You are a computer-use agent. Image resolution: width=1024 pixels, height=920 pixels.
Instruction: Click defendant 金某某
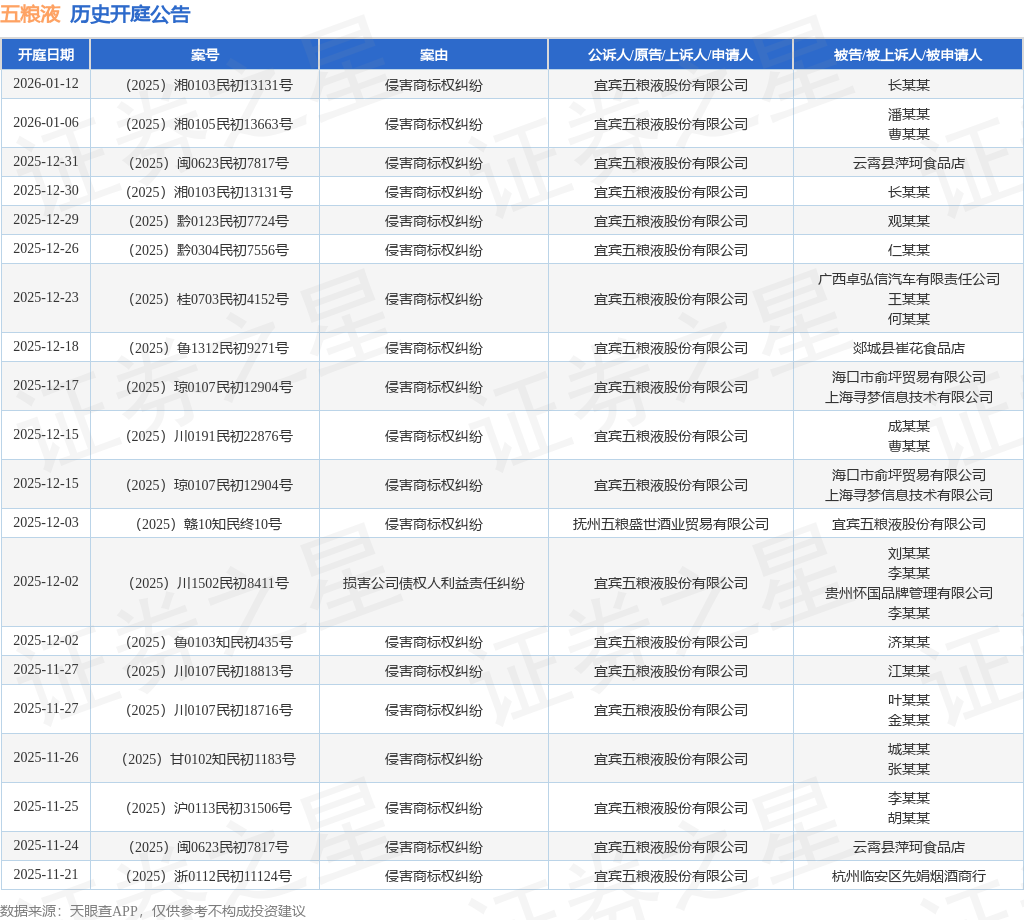[x=908, y=720]
